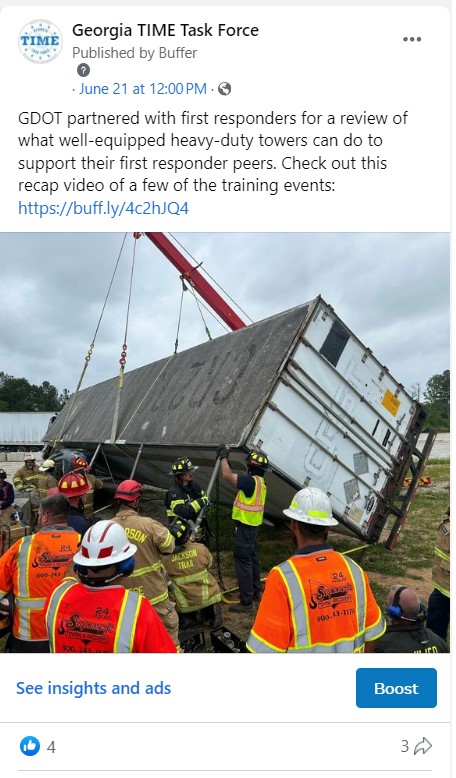
Task: Click the red crane boom in the photo
Action: point(194,279)
